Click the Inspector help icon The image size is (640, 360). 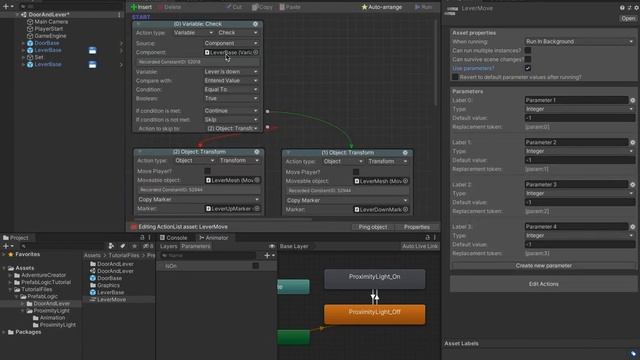pyautogui.click(x=622, y=8)
